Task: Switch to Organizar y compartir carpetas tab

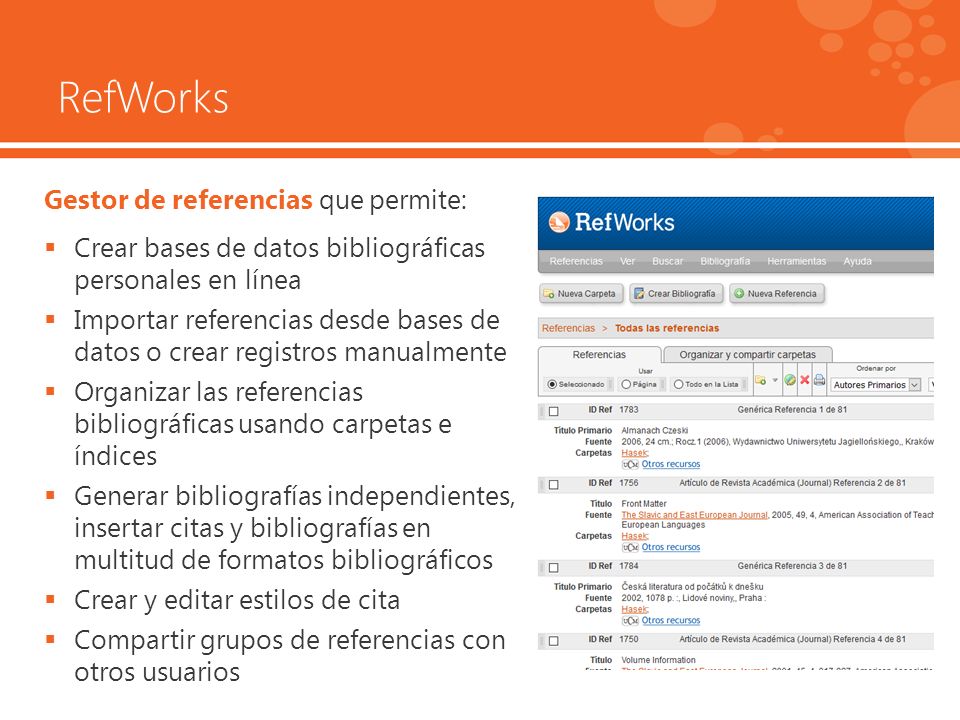Action: [748, 354]
